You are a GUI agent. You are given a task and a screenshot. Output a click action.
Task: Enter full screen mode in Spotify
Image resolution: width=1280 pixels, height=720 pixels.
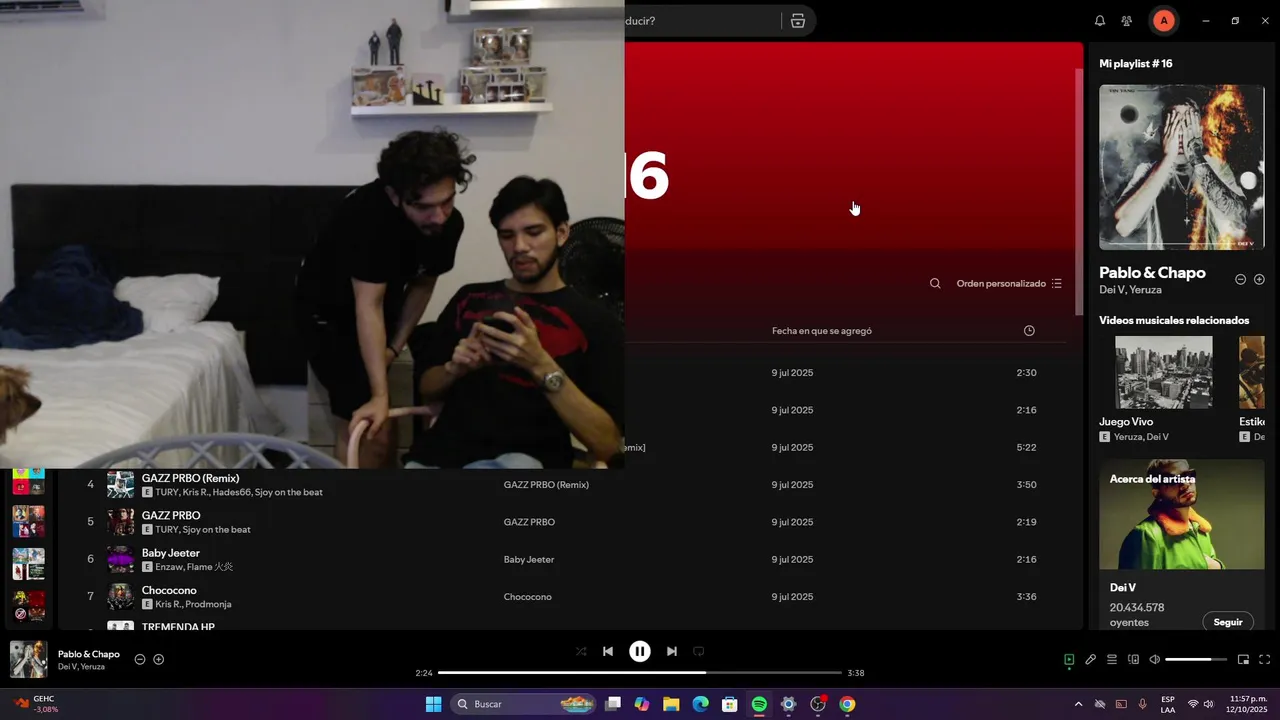click(x=1264, y=659)
